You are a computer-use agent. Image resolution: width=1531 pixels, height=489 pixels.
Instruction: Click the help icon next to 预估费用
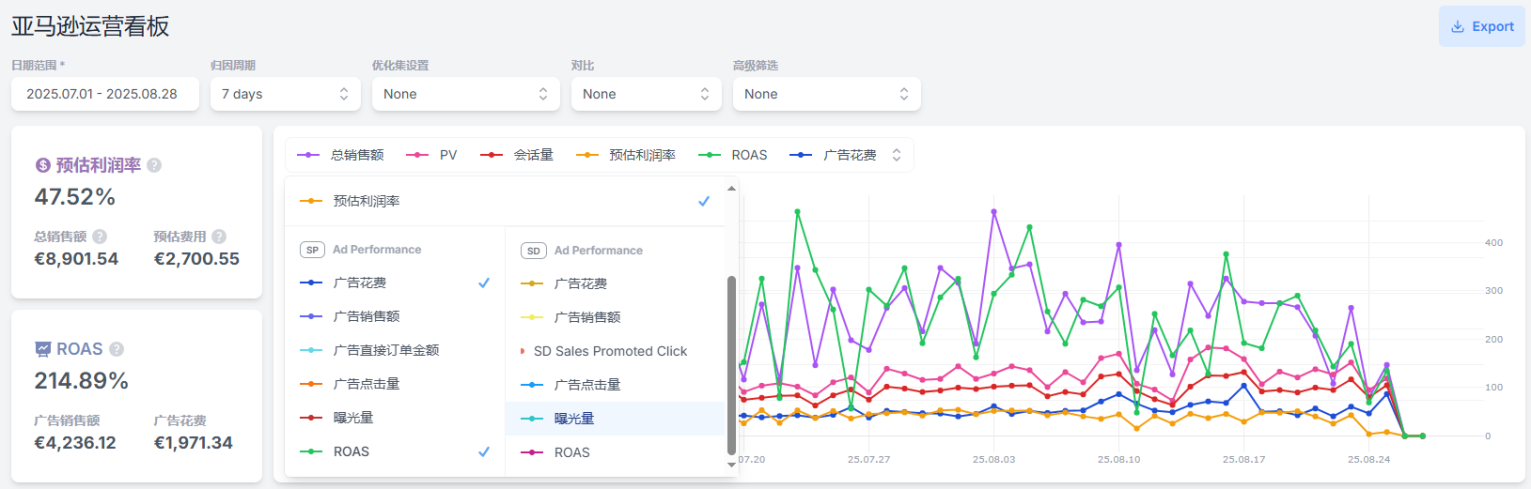click(219, 237)
